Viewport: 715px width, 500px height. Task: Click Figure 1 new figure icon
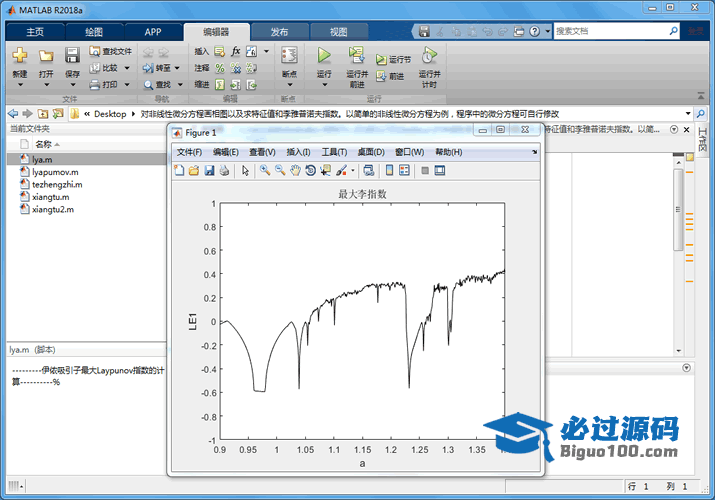point(179,170)
